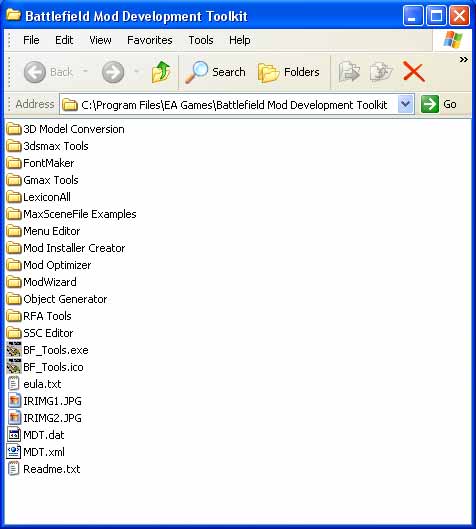The height and width of the screenshot is (529, 476).
Task: Open the Search pane from the toolbar
Action: [215, 72]
